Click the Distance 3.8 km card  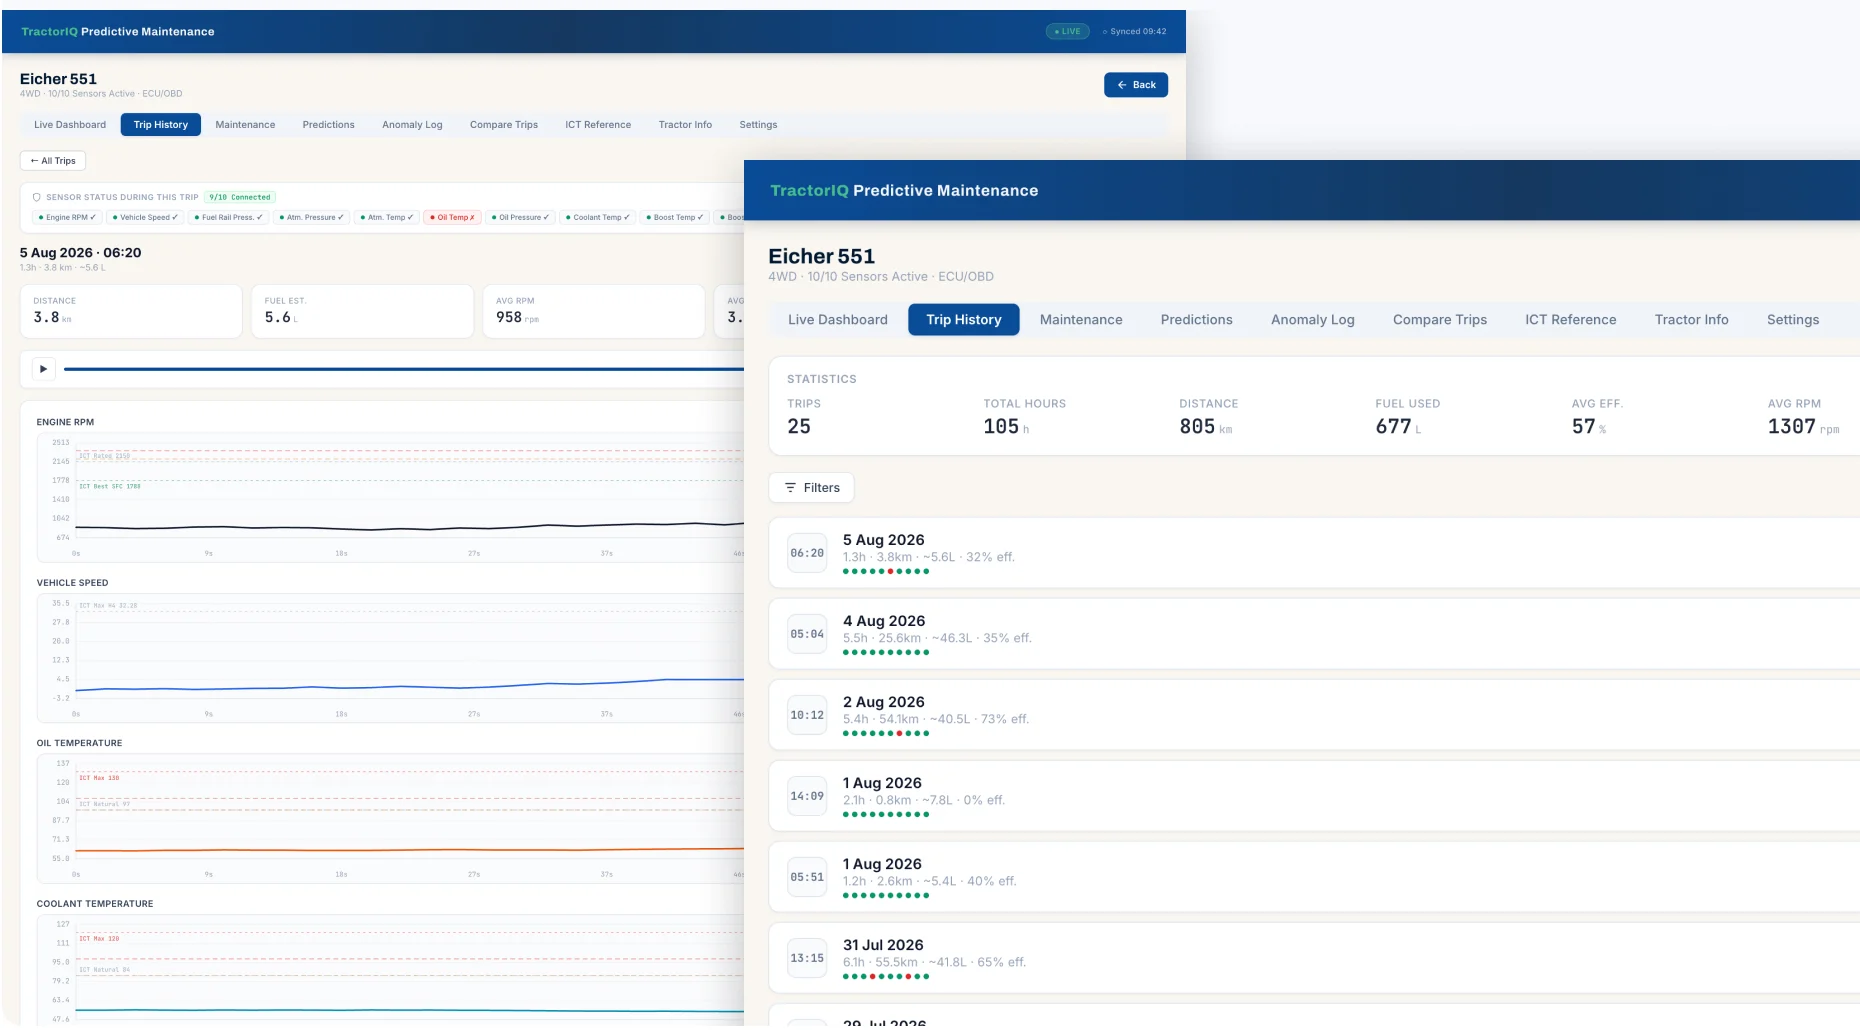click(x=131, y=311)
